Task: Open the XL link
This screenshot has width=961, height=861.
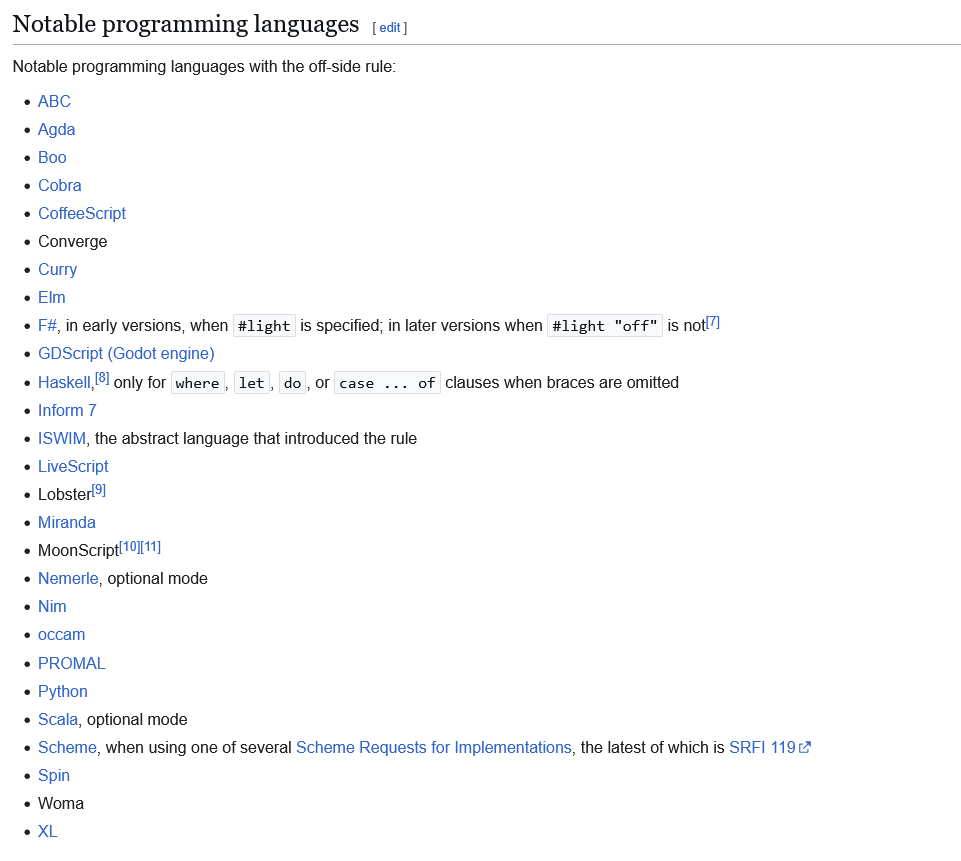Action: click(x=47, y=832)
